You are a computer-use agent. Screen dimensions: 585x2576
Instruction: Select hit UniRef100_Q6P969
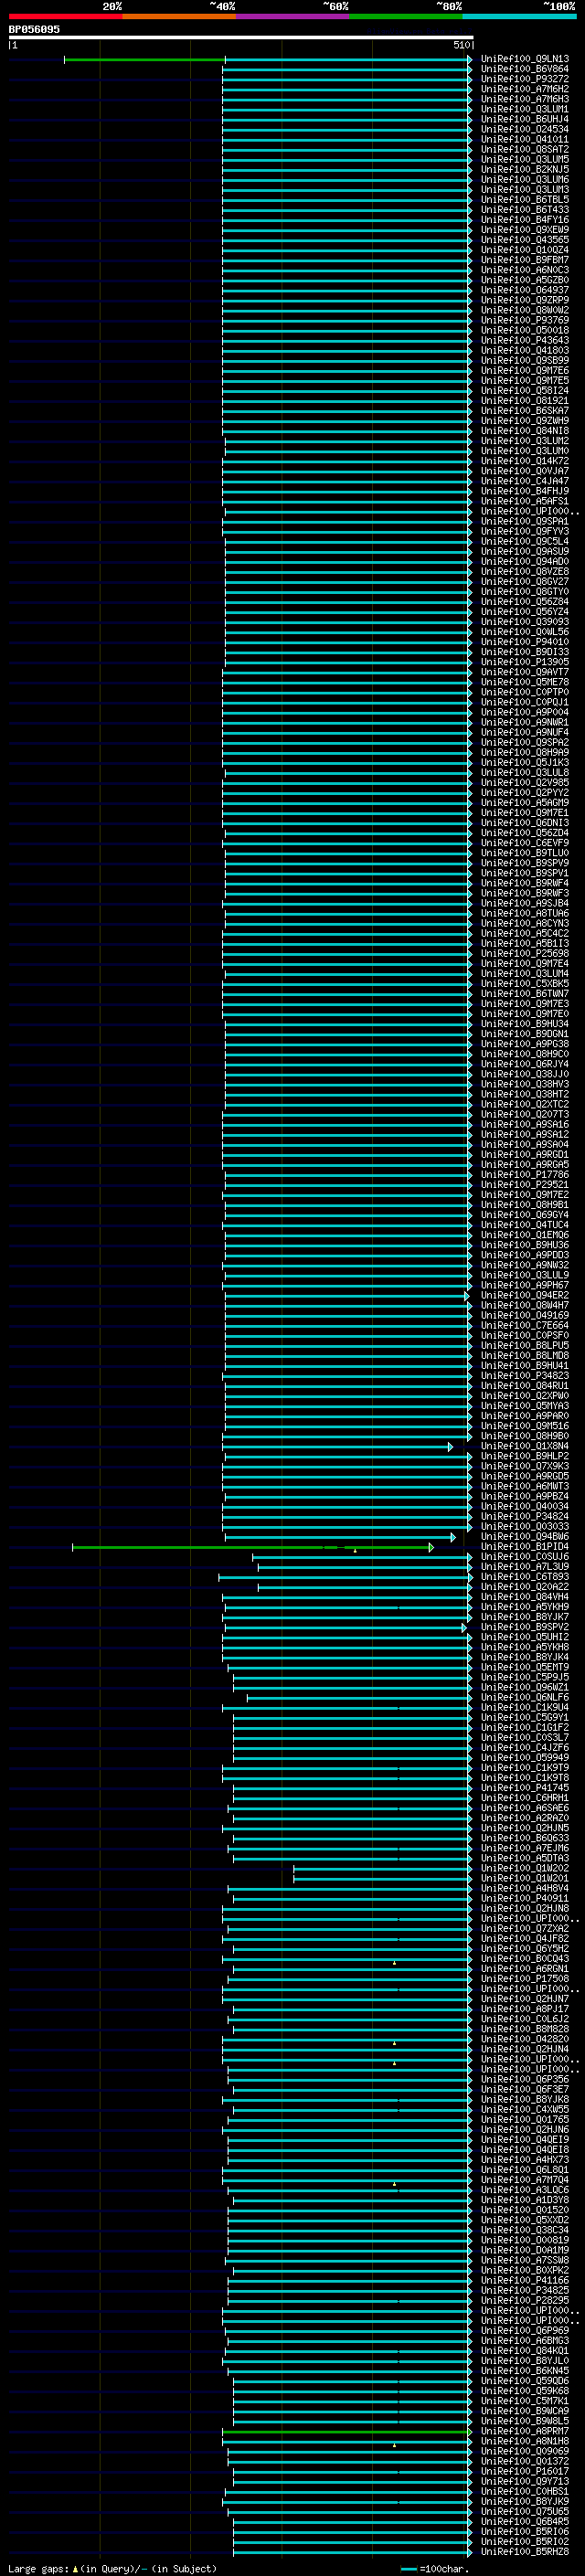tap(524, 2331)
